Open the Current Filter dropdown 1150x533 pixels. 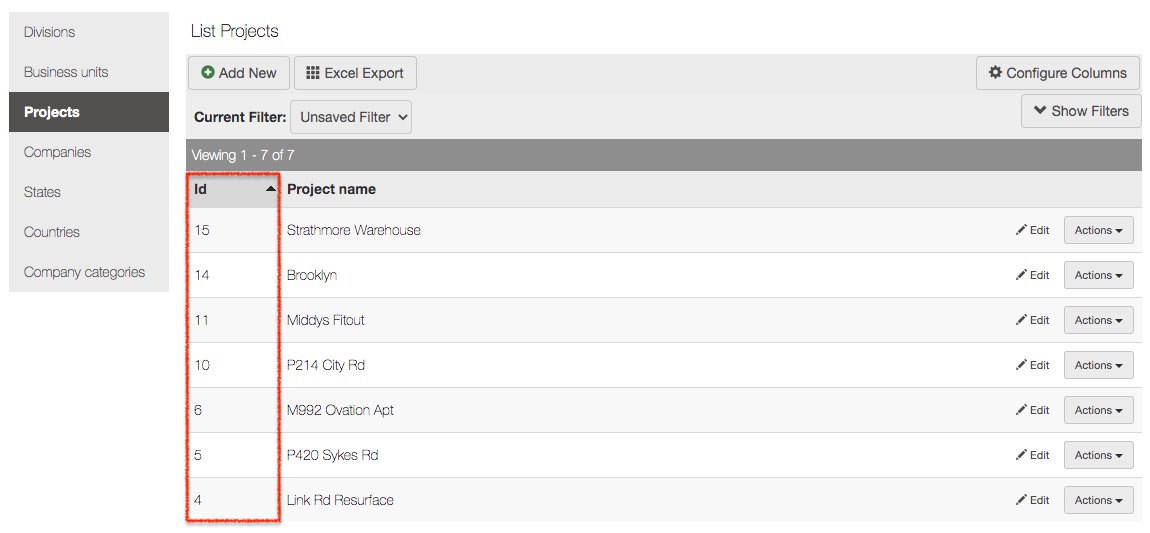point(351,117)
